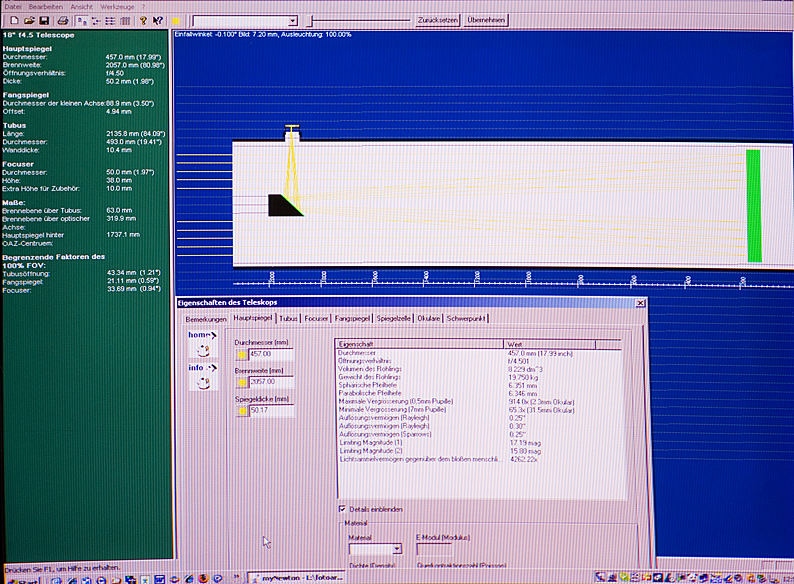Click the context help arrow icon
Screen dimensions: 794x584
[x=159, y=20]
